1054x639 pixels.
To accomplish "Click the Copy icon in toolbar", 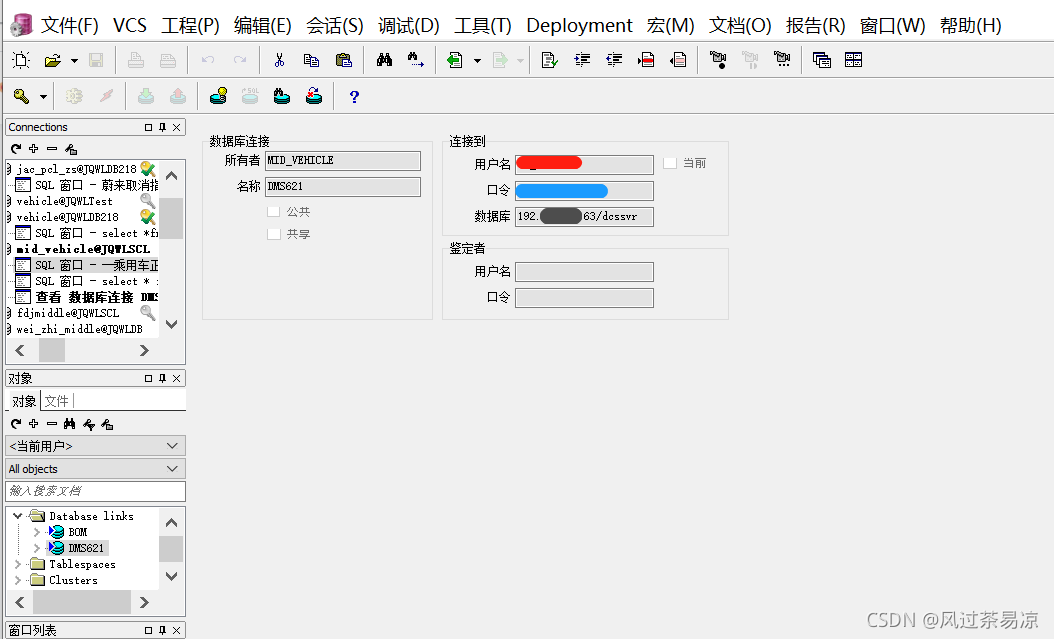I will (x=311, y=60).
